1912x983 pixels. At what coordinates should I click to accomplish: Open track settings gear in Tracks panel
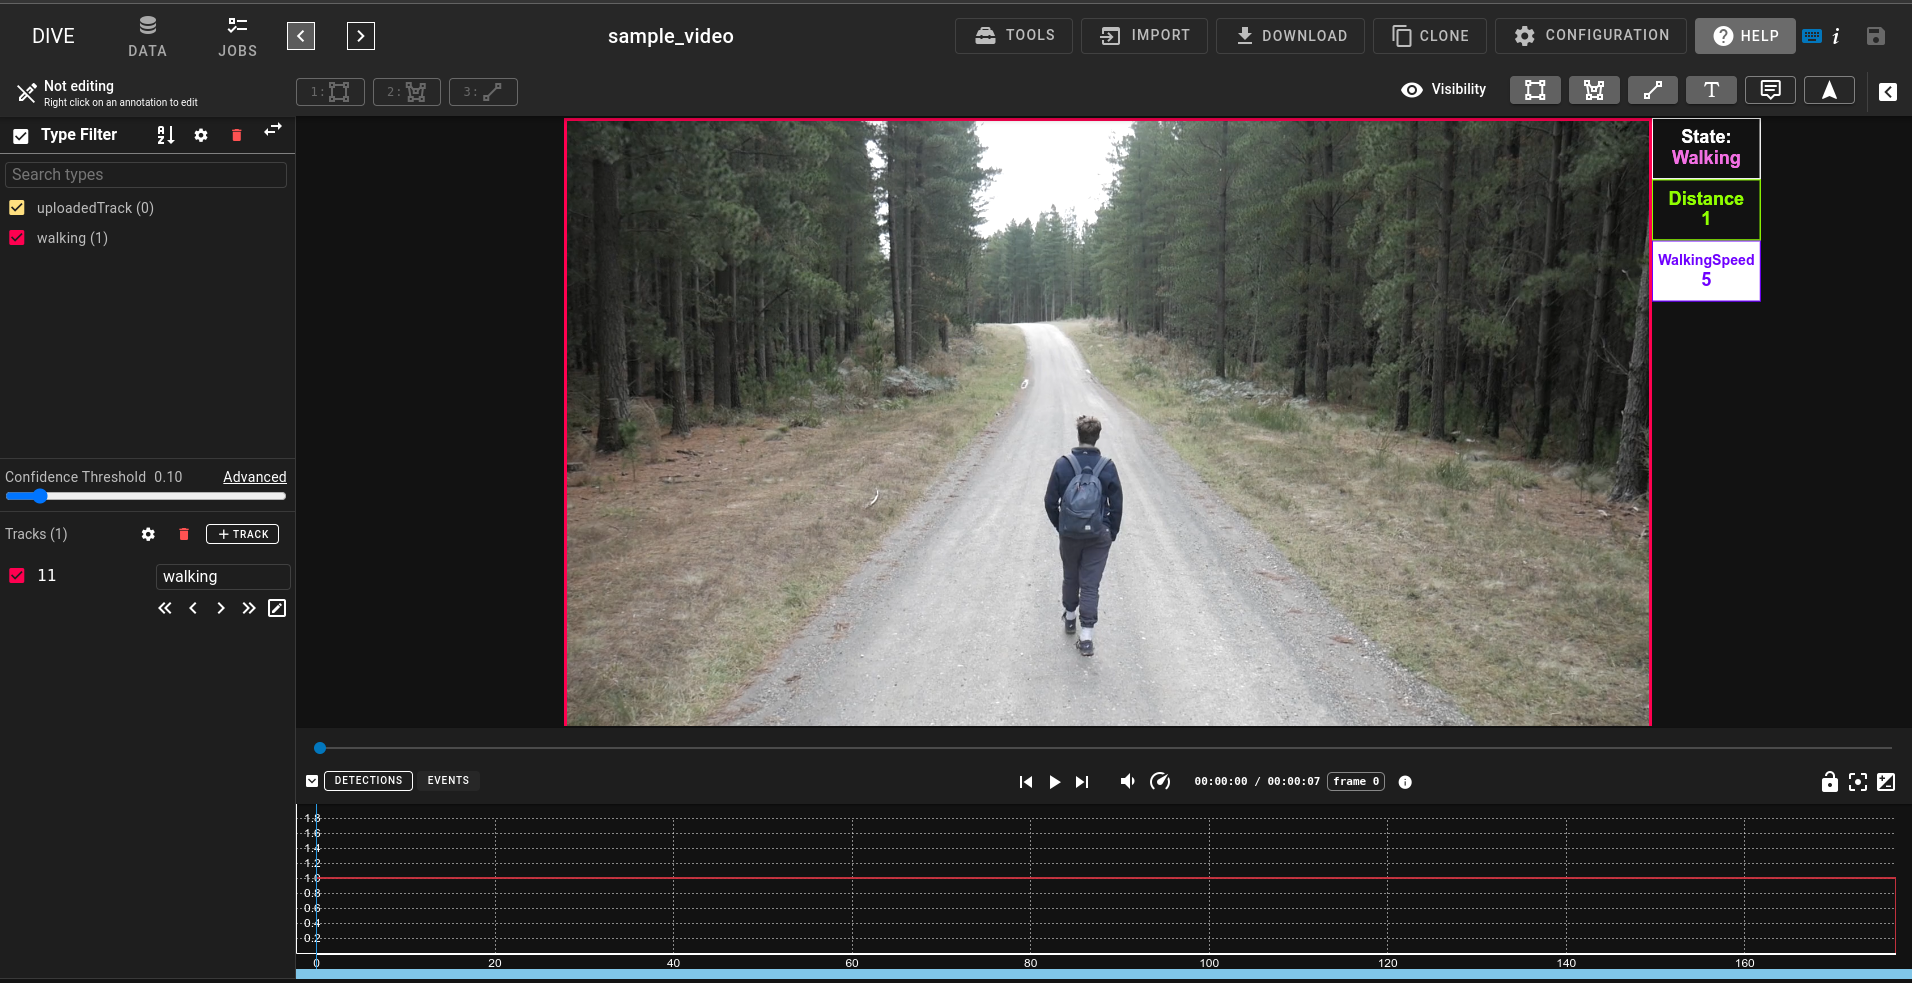tap(148, 534)
